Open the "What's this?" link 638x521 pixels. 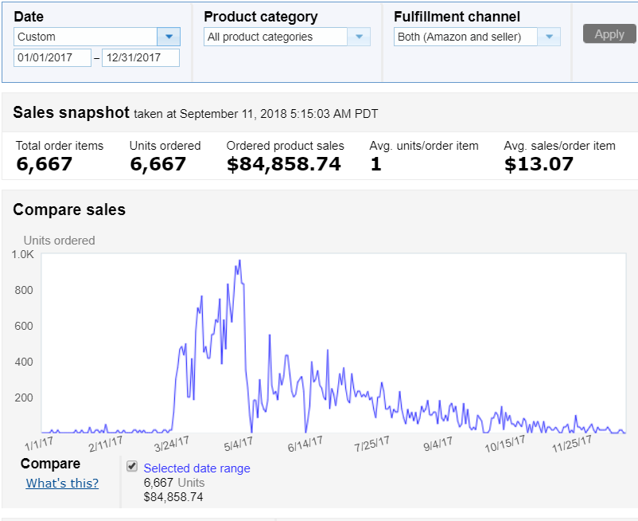point(62,484)
